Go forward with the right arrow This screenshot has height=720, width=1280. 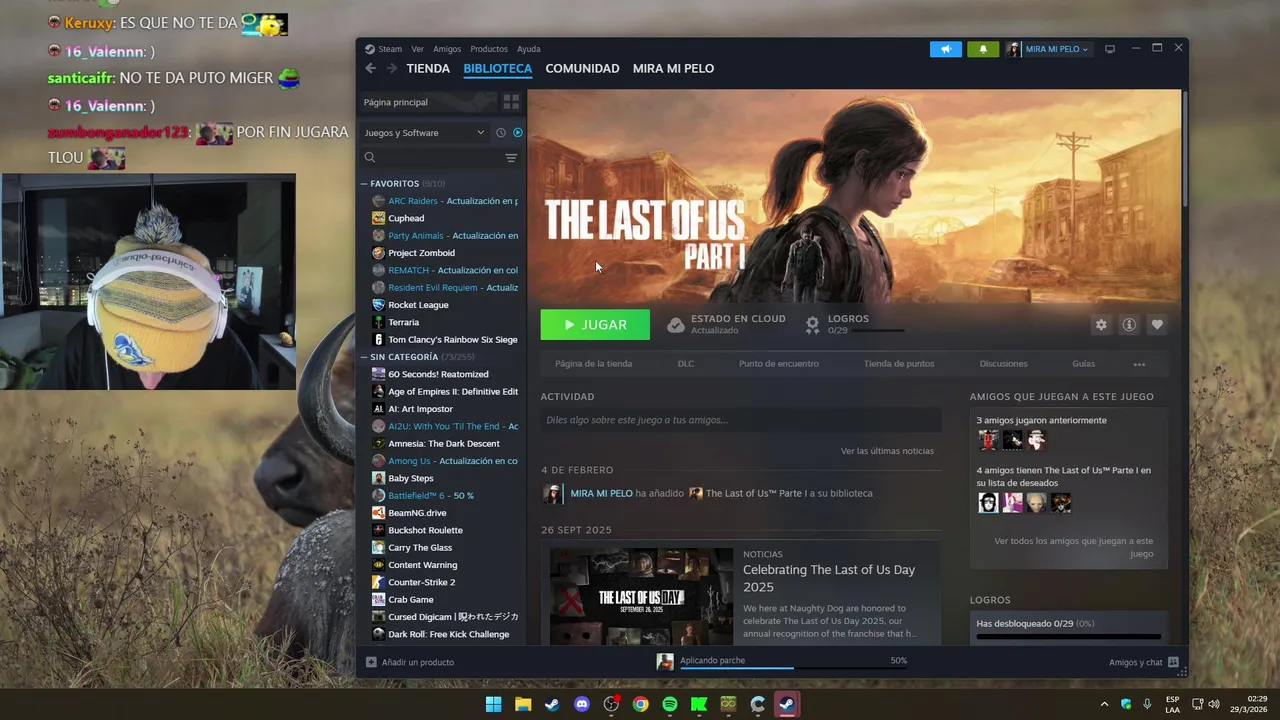pos(391,68)
